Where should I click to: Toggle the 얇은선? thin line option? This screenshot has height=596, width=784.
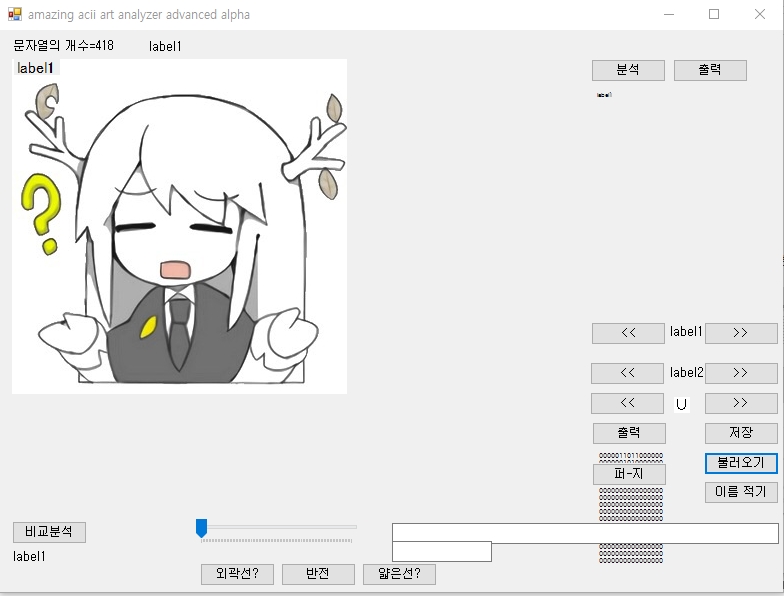[x=399, y=574]
